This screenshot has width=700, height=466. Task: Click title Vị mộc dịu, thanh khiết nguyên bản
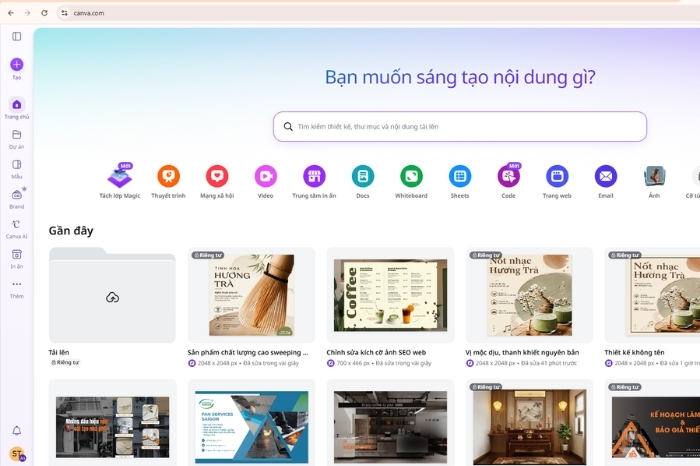[x=522, y=353]
